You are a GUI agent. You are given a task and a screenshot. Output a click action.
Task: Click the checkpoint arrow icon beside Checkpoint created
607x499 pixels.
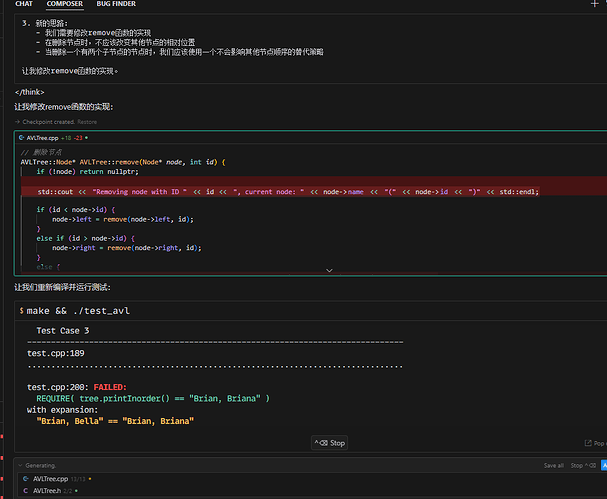point(18,122)
